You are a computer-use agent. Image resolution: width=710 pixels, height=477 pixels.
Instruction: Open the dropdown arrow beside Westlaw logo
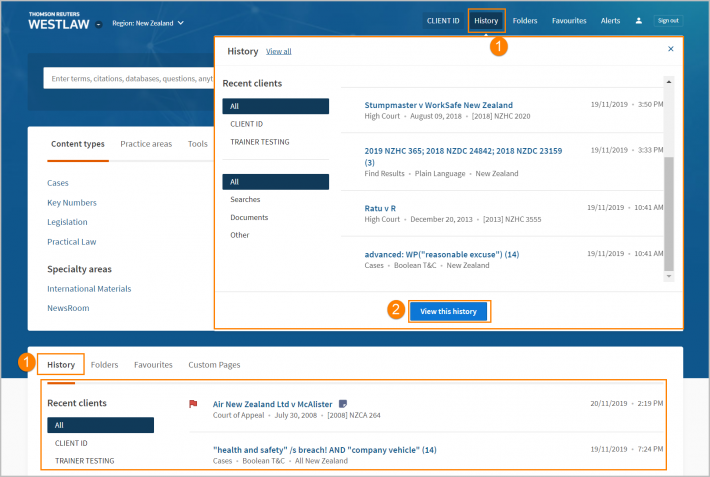[98, 24]
